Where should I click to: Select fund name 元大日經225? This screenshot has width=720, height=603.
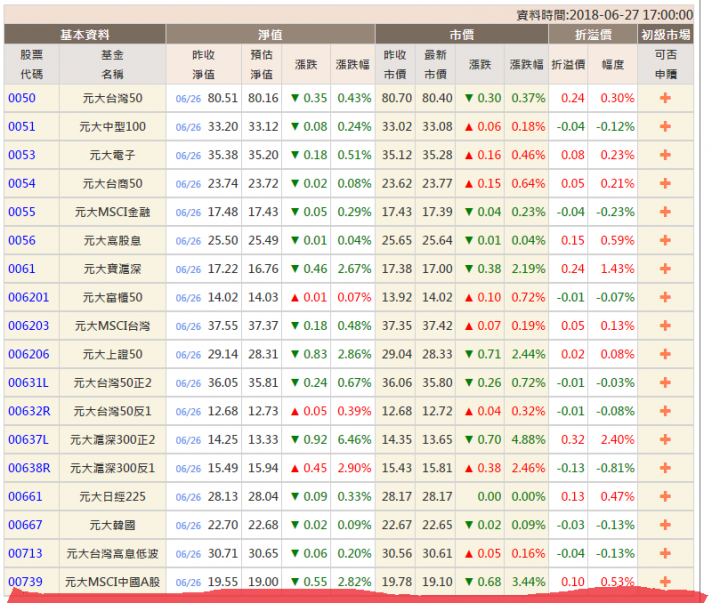(112, 496)
